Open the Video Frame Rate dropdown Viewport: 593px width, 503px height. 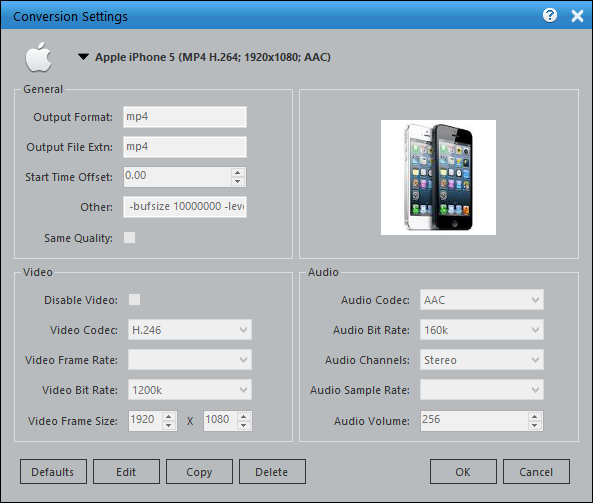(190, 360)
